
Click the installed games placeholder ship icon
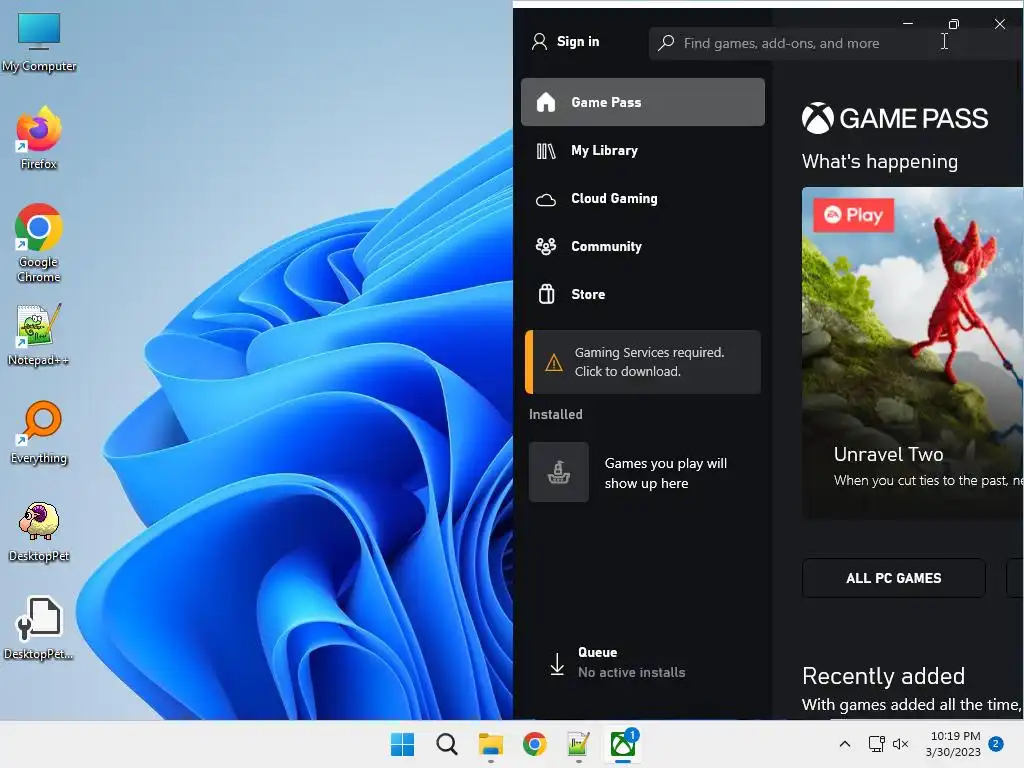[x=558, y=472]
